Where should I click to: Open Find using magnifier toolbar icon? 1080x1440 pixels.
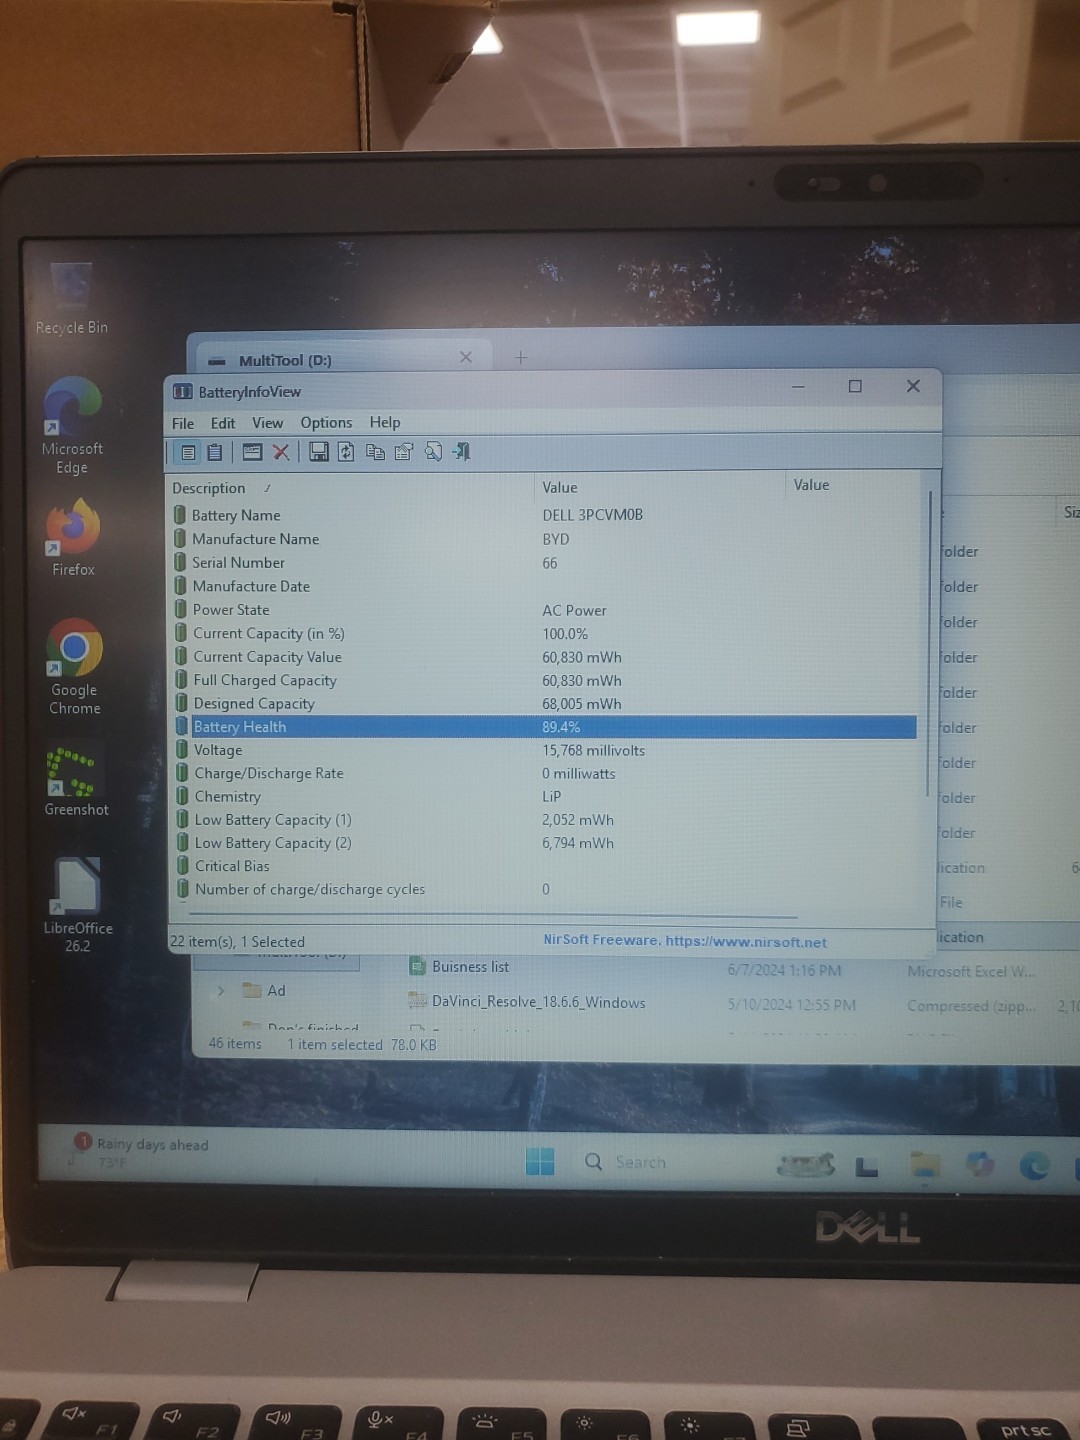point(433,452)
